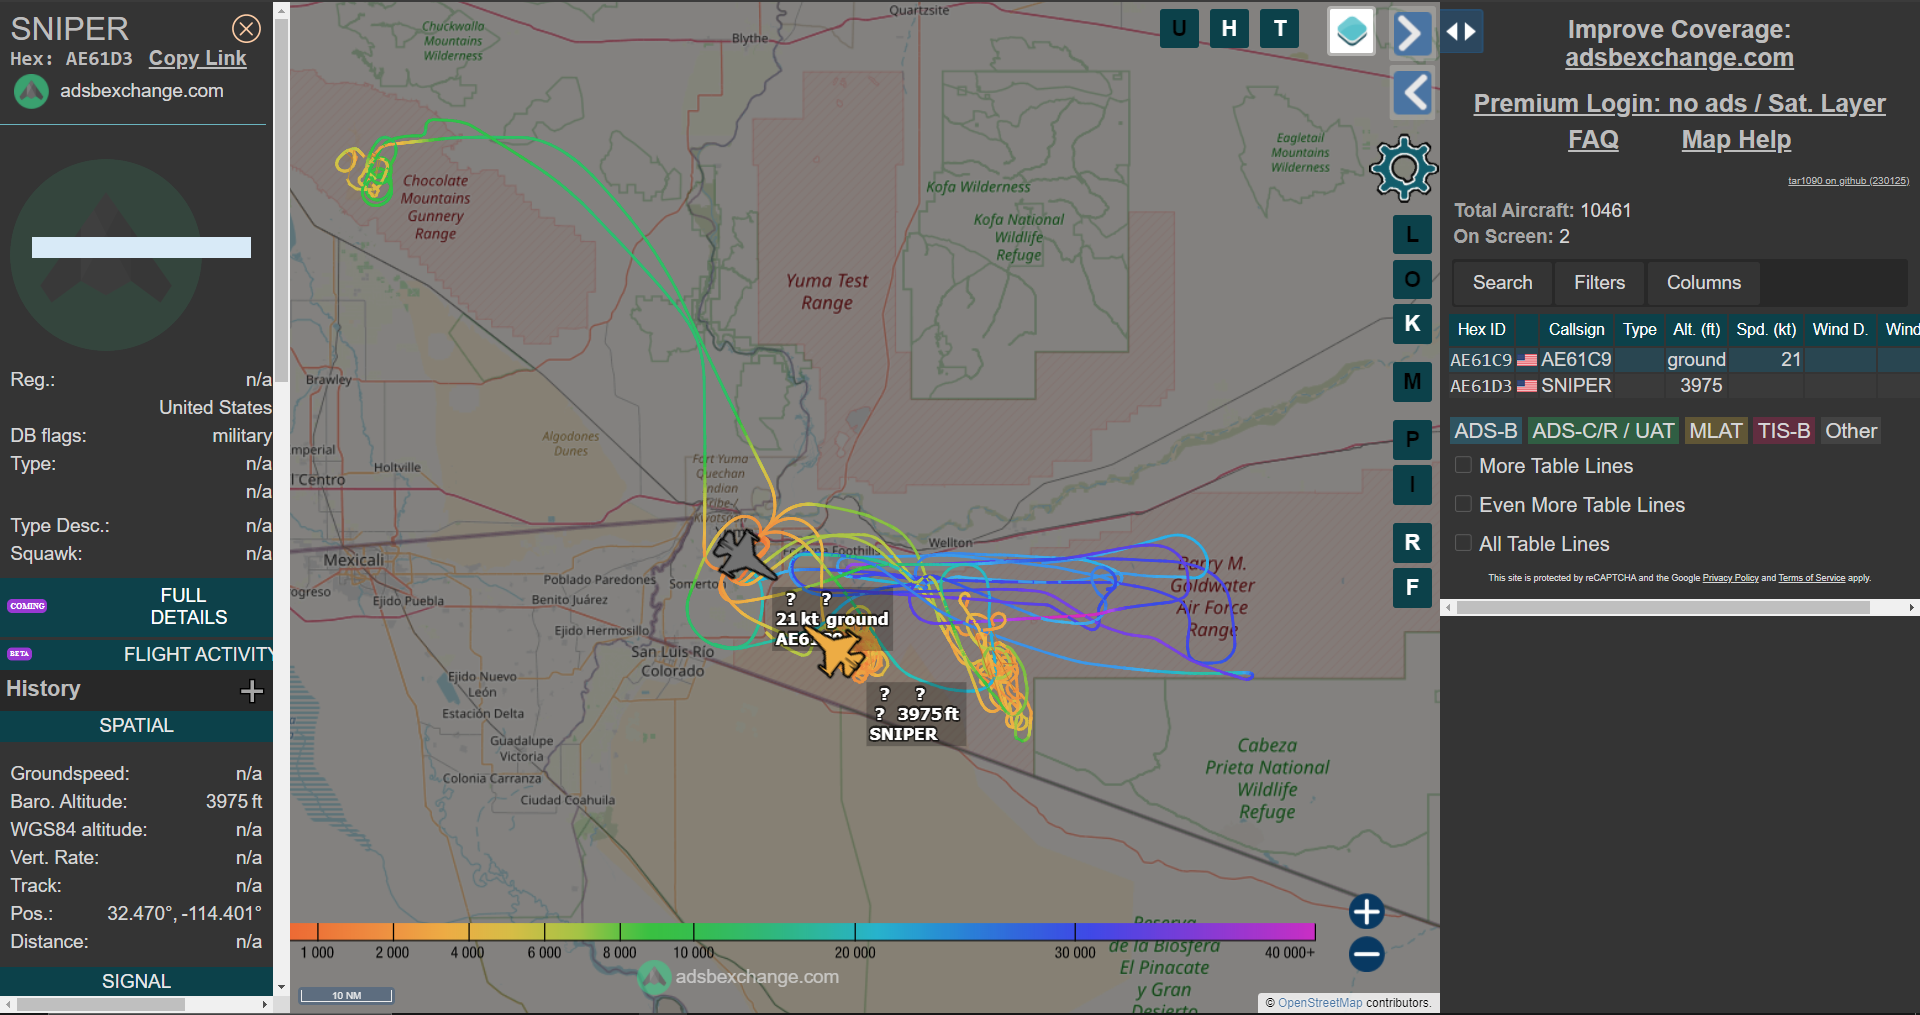Sort table by Hex ID column
This screenshot has width=1920, height=1015.
(x=1481, y=329)
